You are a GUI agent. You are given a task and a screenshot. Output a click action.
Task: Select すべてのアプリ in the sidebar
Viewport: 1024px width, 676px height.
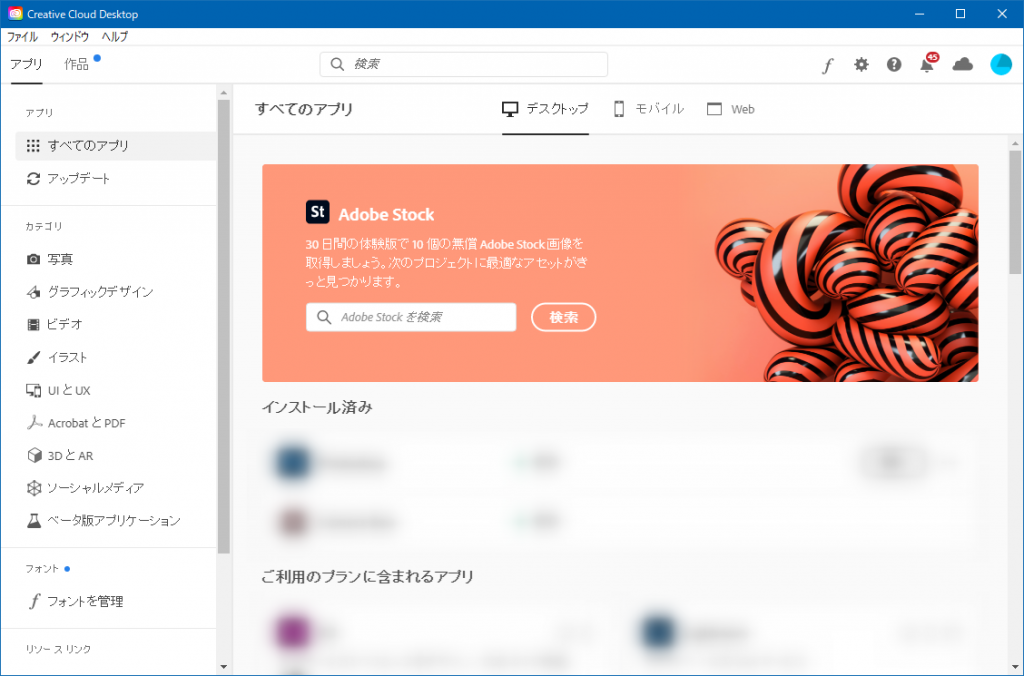(x=116, y=146)
